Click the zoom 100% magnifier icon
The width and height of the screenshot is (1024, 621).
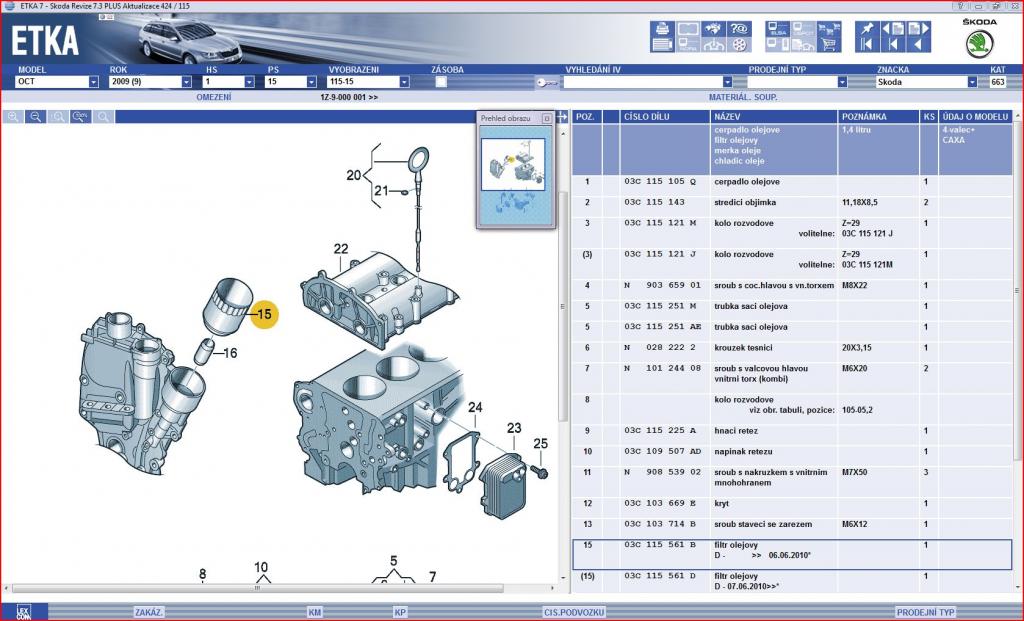click(80, 117)
